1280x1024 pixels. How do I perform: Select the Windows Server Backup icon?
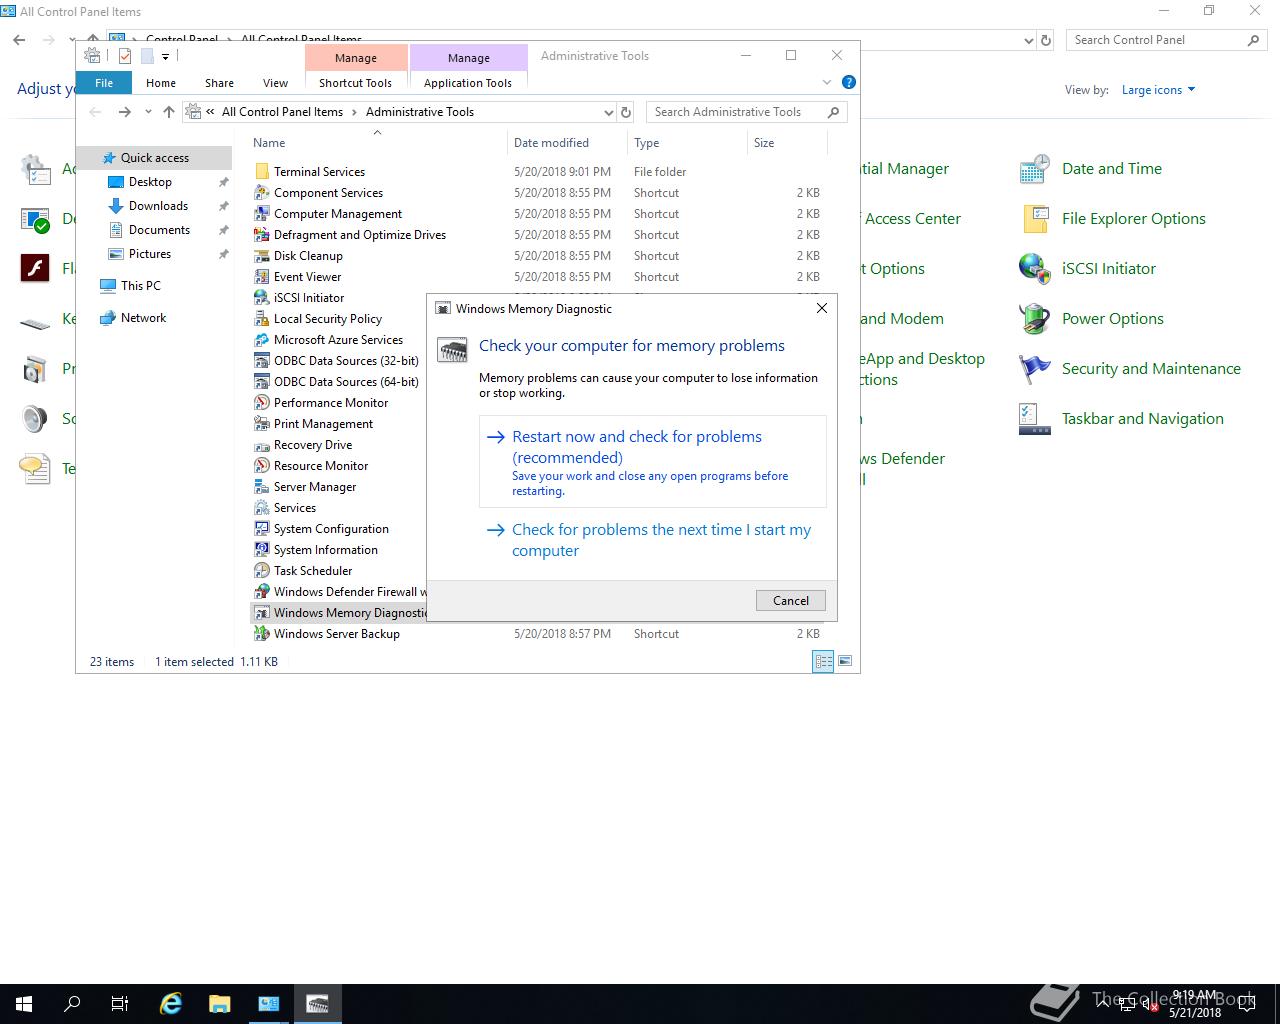262,634
